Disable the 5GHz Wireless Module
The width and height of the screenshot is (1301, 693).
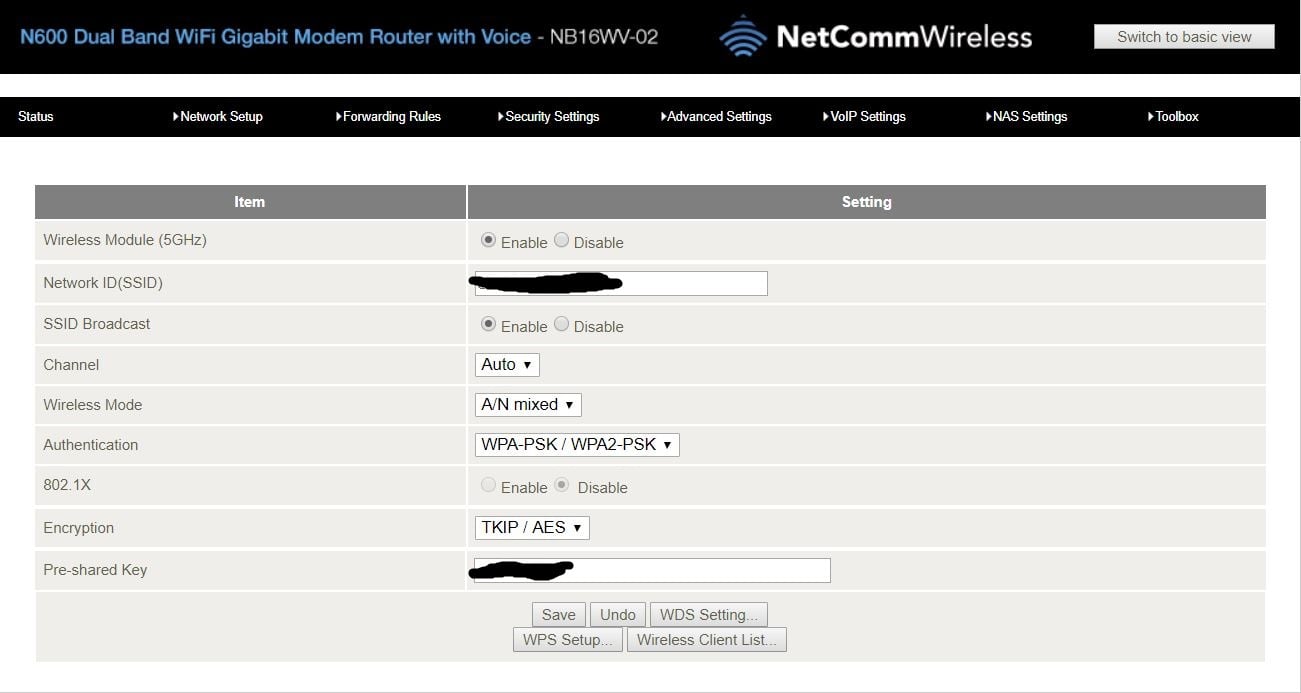click(x=561, y=241)
